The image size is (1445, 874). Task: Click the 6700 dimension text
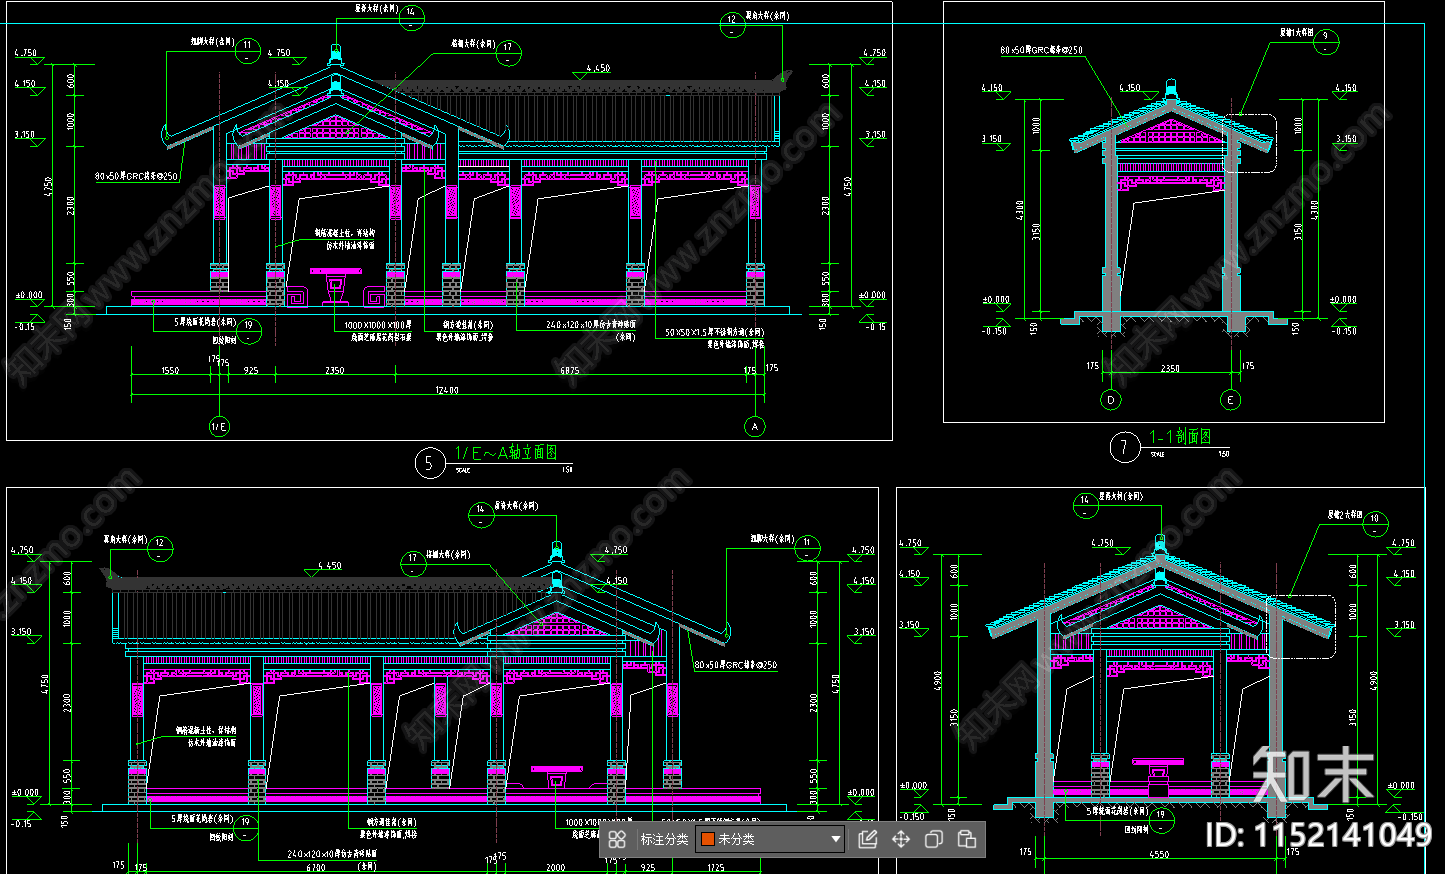pyautogui.click(x=315, y=868)
